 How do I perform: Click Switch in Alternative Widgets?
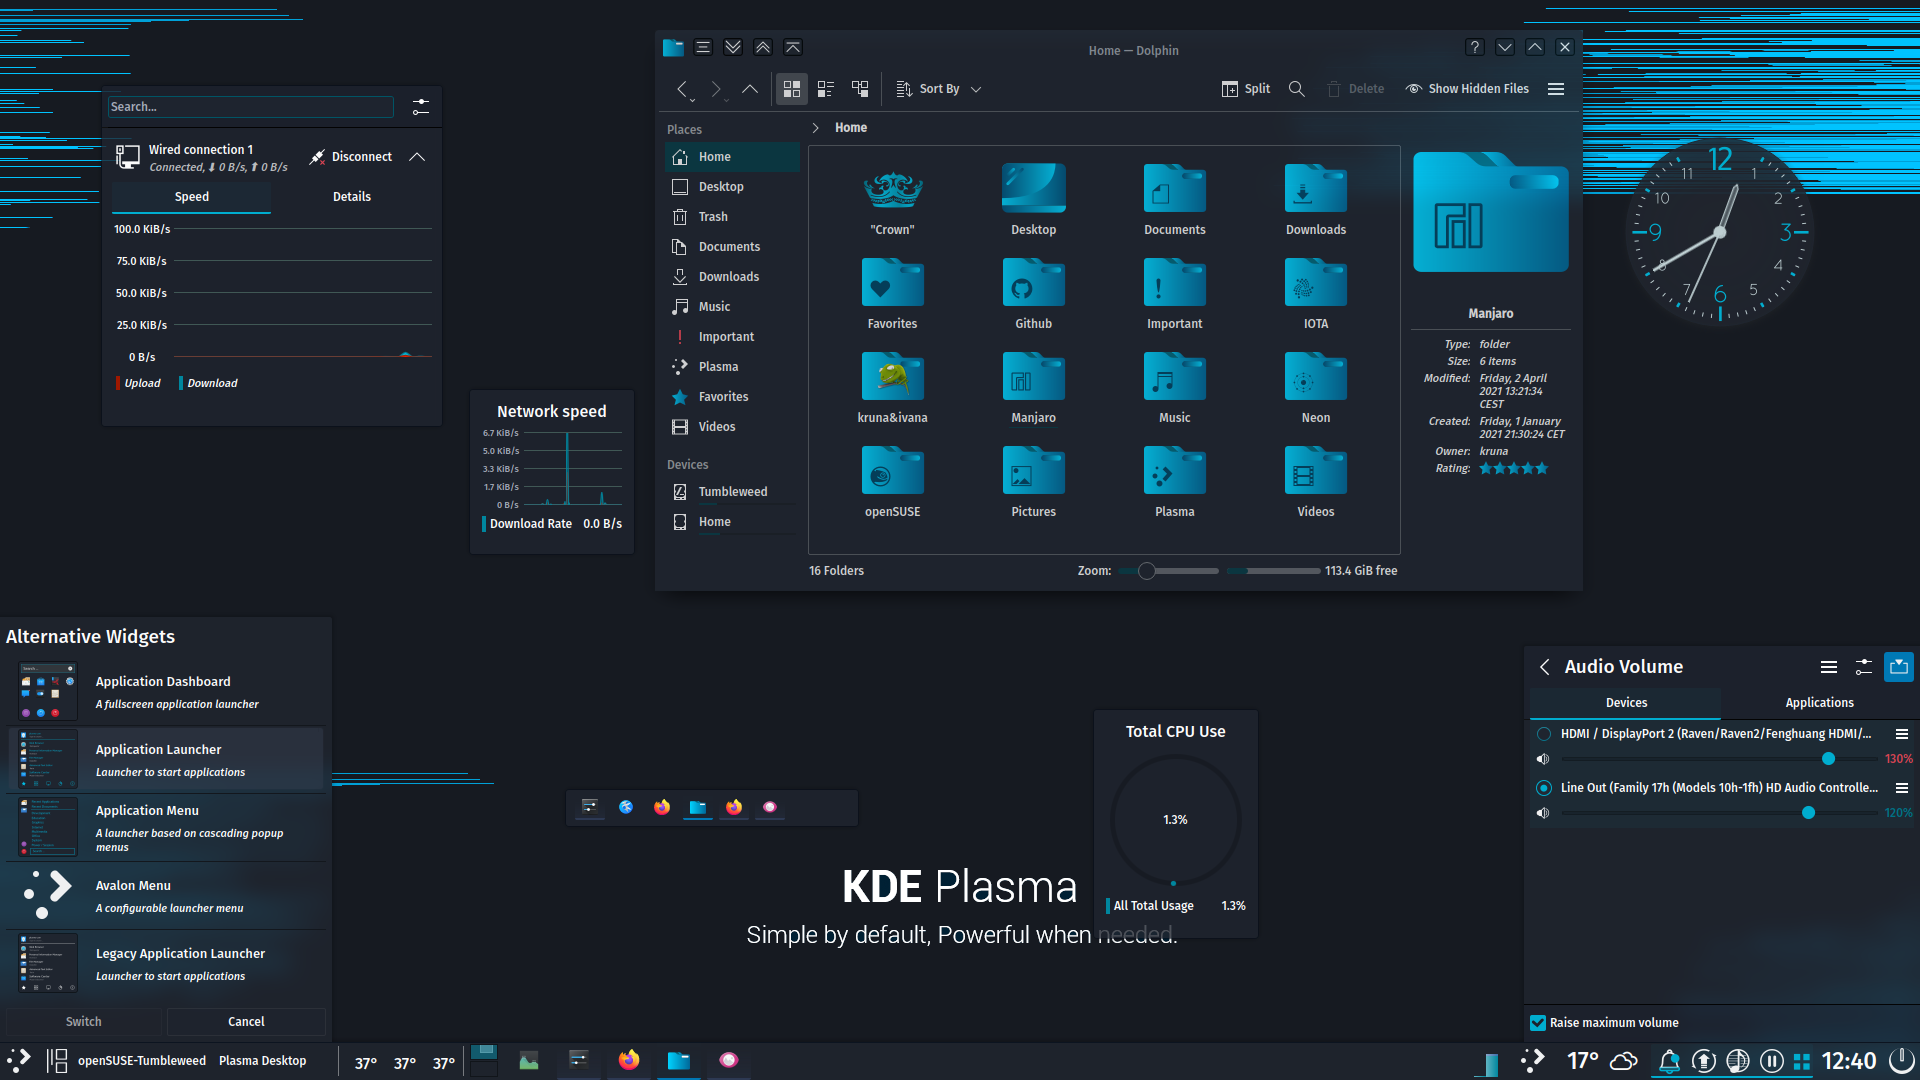point(84,1022)
